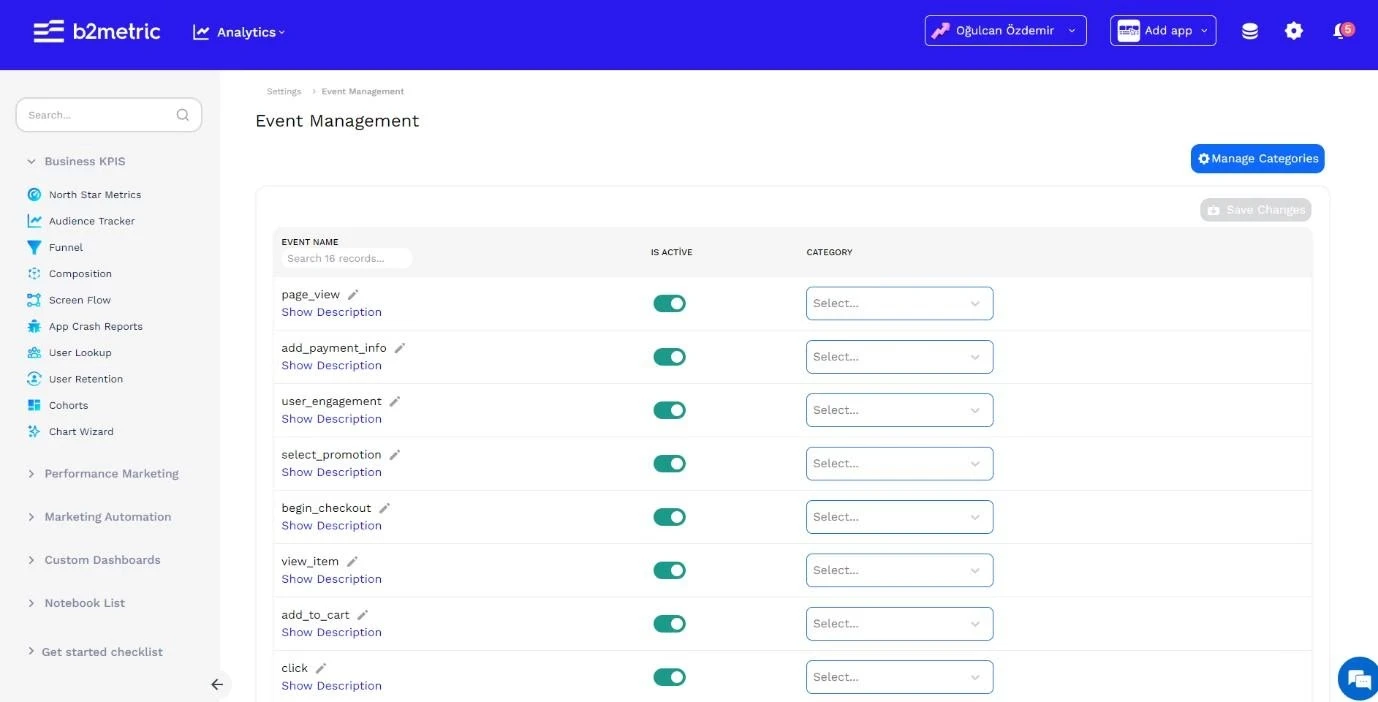1378x702 pixels.
Task: Open category dropdown for click event
Action: coord(899,677)
